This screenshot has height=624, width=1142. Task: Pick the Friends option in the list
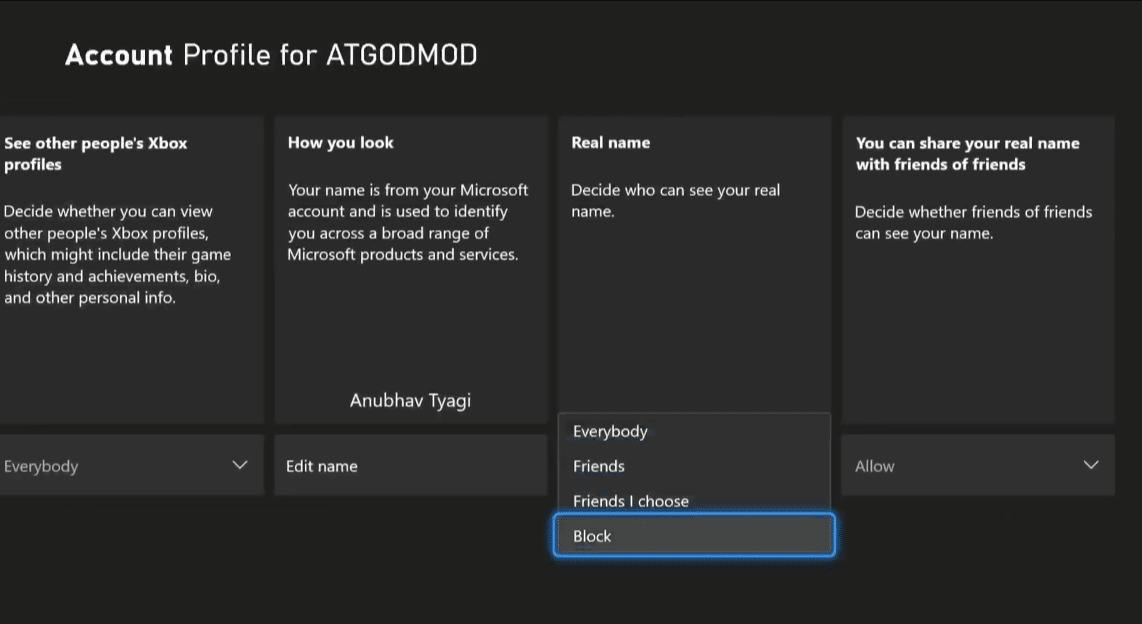point(694,466)
